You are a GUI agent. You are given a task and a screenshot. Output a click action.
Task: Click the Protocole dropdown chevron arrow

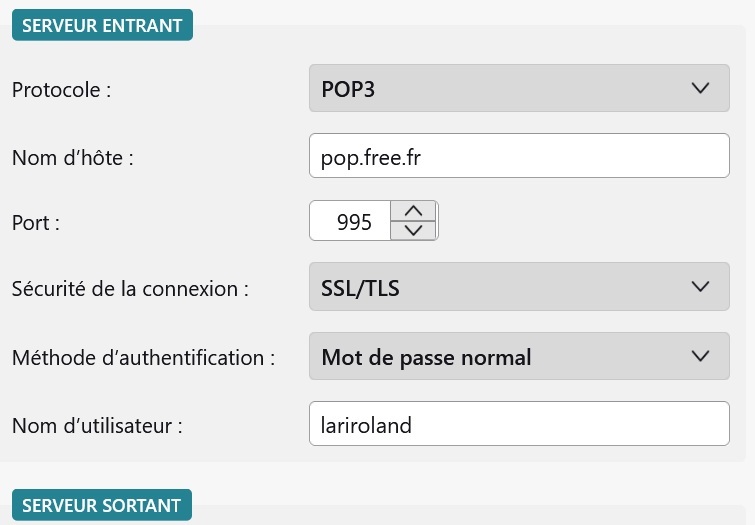pos(700,88)
